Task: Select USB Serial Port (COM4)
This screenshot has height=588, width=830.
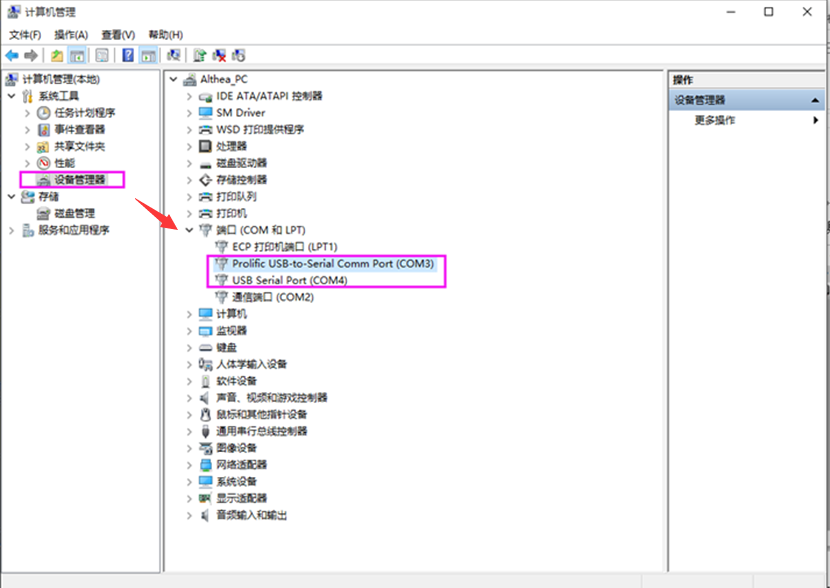Action: point(290,281)
